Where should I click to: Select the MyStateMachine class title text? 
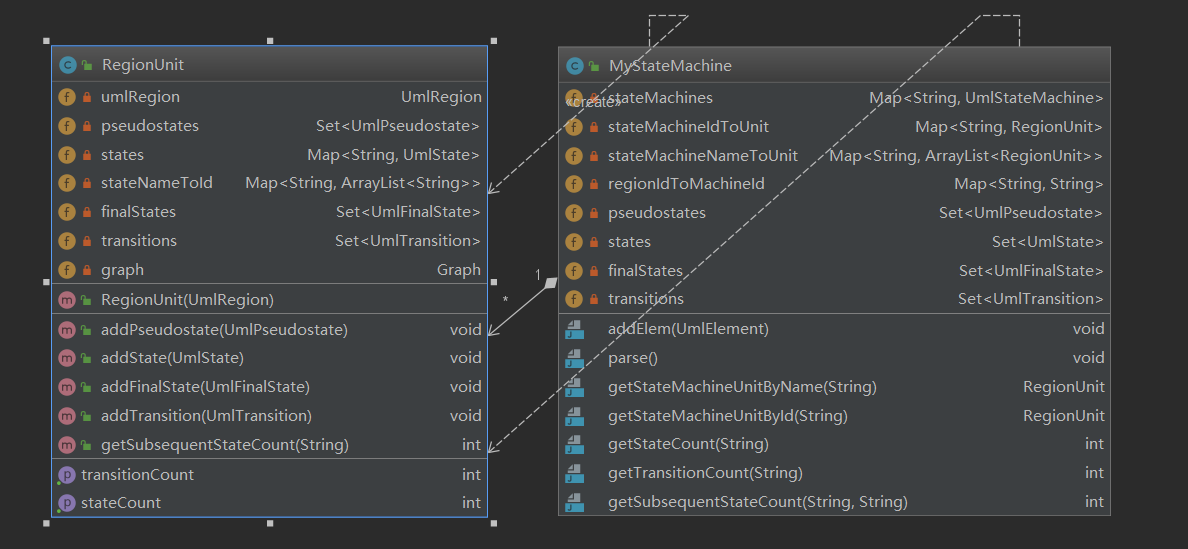coord(671,66)
